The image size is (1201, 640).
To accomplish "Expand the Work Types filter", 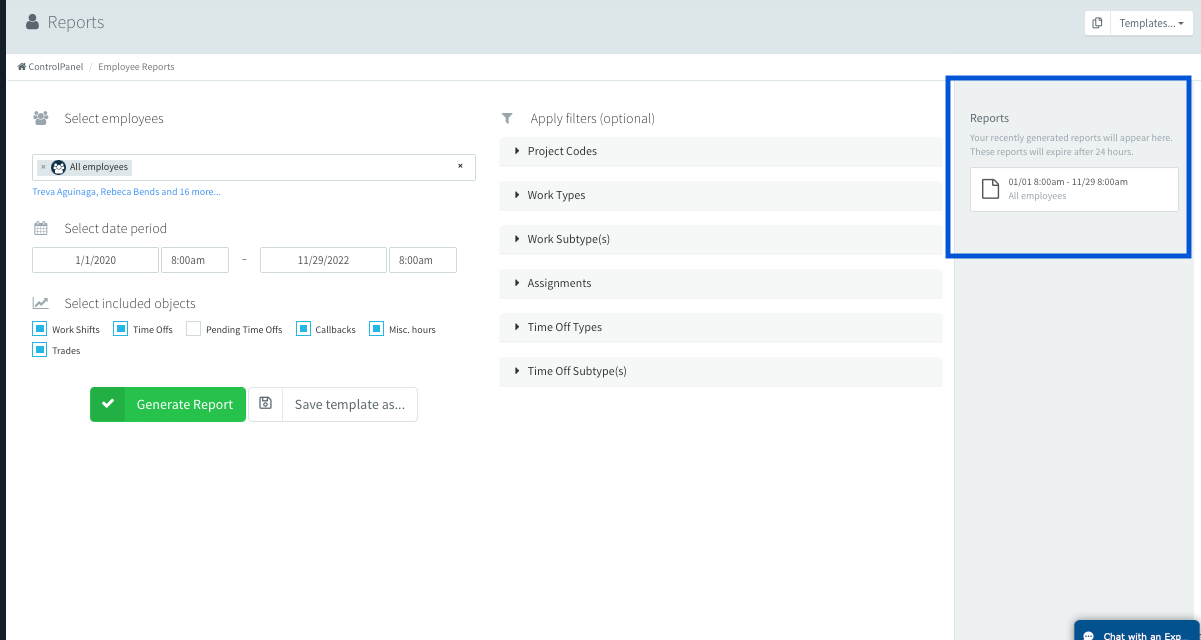I will click(720, 195).
